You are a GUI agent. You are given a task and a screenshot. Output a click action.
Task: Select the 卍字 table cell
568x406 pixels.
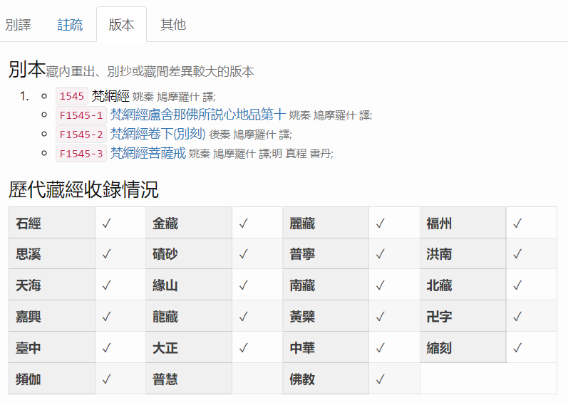point(463,316)
